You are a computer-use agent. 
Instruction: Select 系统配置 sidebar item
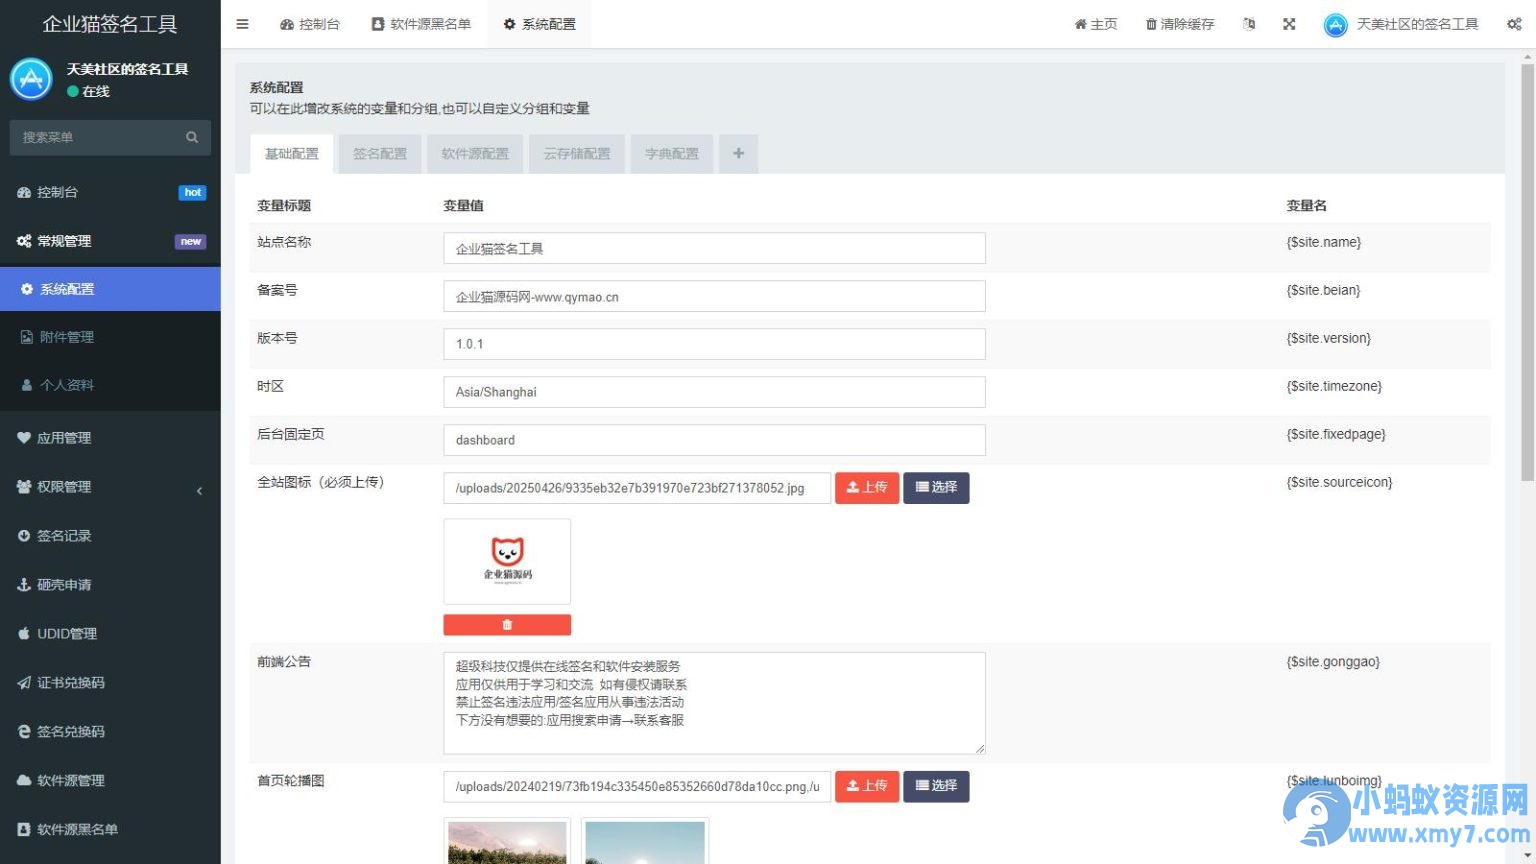(110, 289)
